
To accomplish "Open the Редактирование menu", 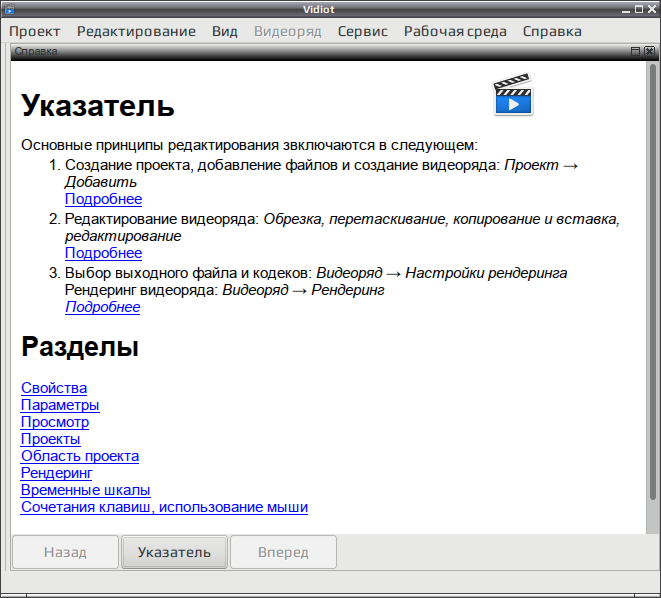I will 136,31.
